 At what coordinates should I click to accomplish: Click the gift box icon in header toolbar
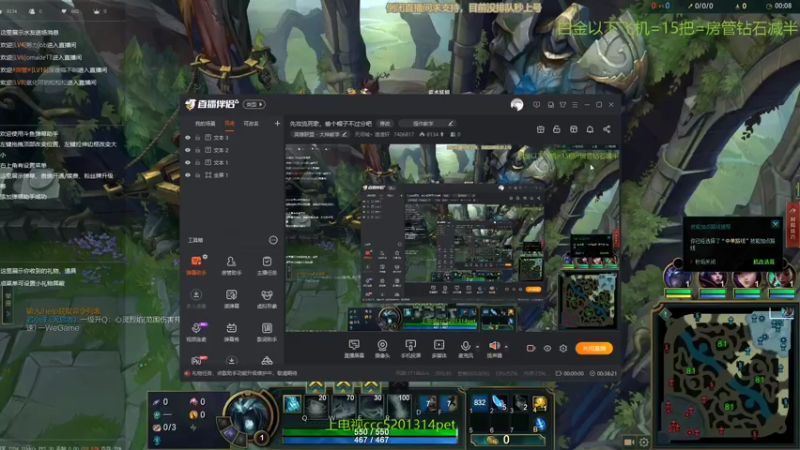pos(540,130)
